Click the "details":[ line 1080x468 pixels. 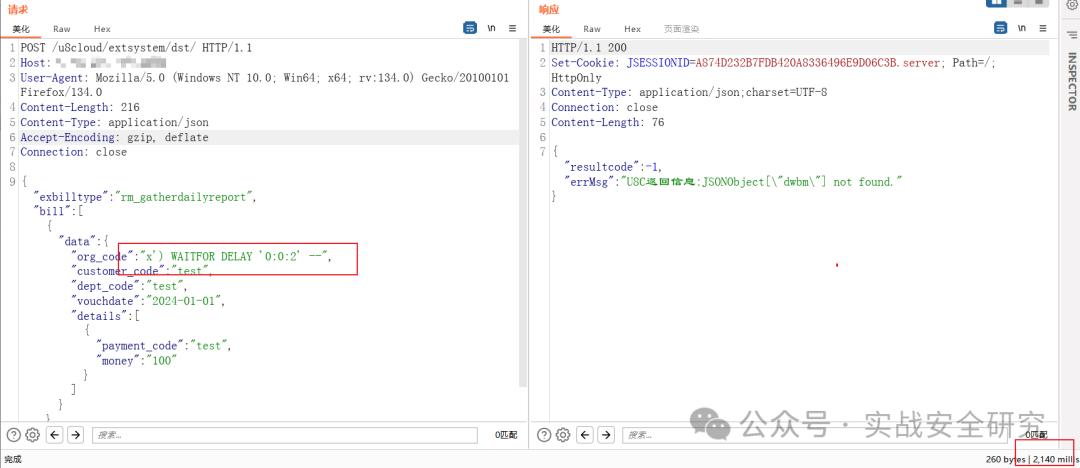[106, 316]
